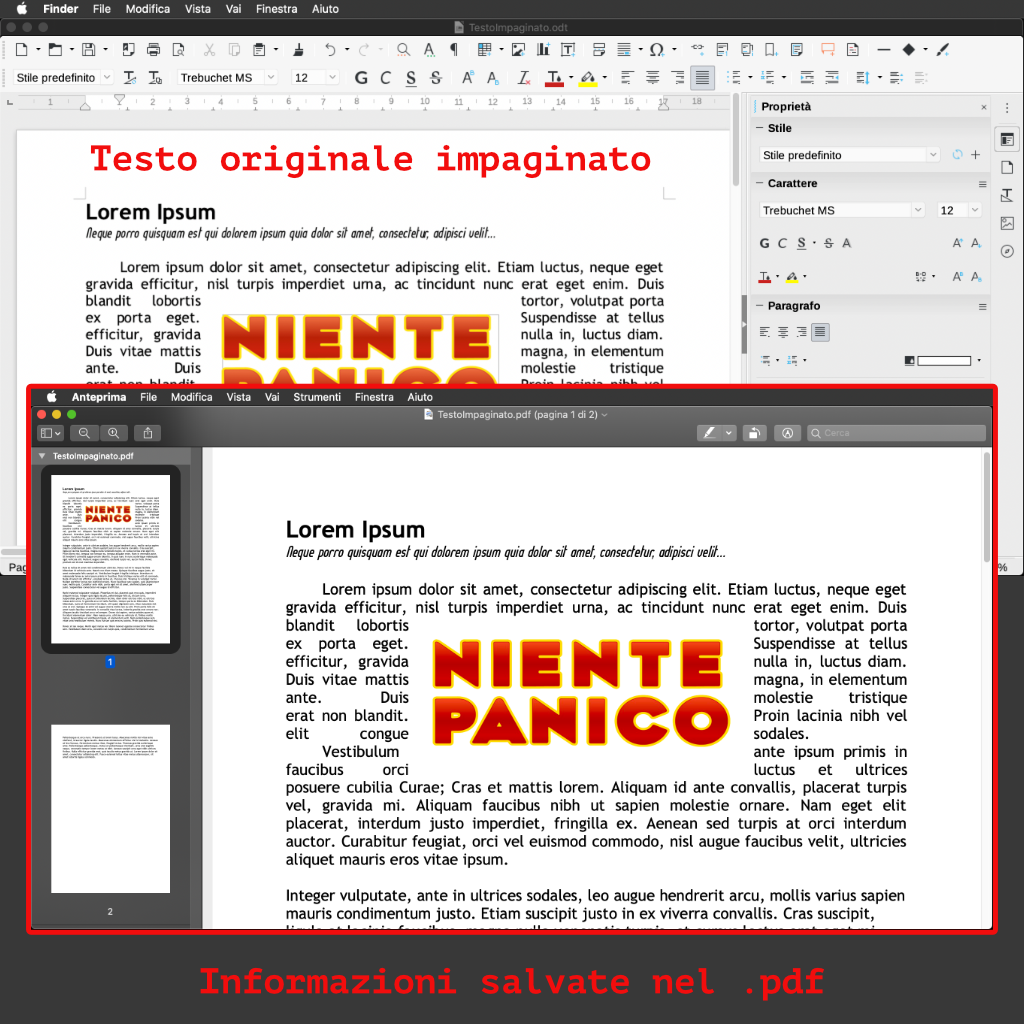
Task: Toggle bold (G) in formatting toolbar
Action: (x=361, y=78)
